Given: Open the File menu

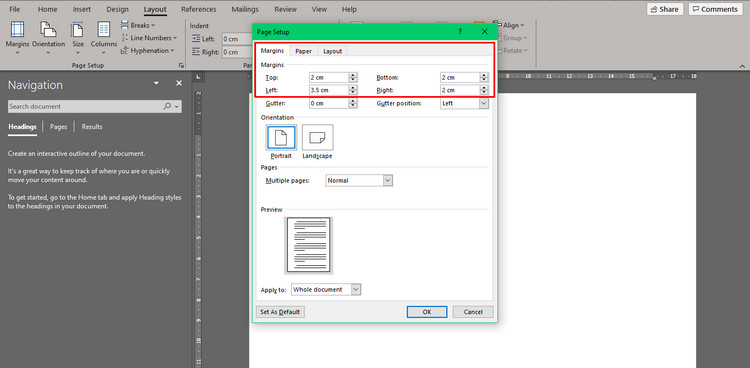Looking at the screenshot, I should tap(15, 9).
